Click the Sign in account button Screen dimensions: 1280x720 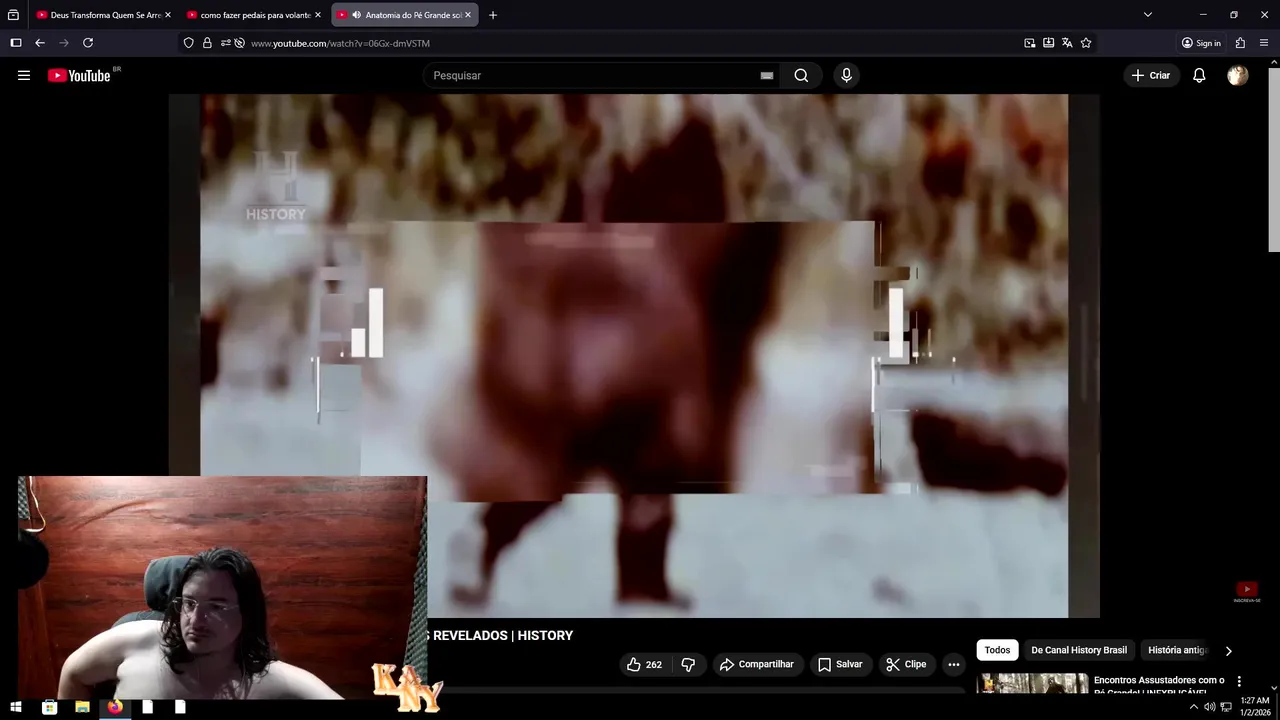(1201, 43)
